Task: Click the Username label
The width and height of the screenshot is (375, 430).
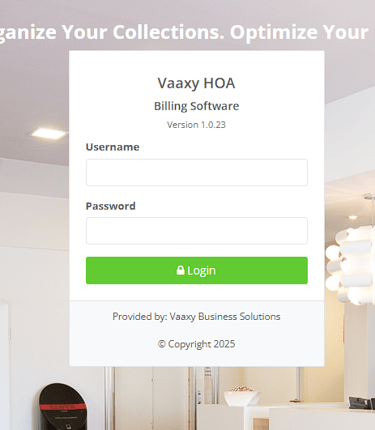Action: pos(112,147)
